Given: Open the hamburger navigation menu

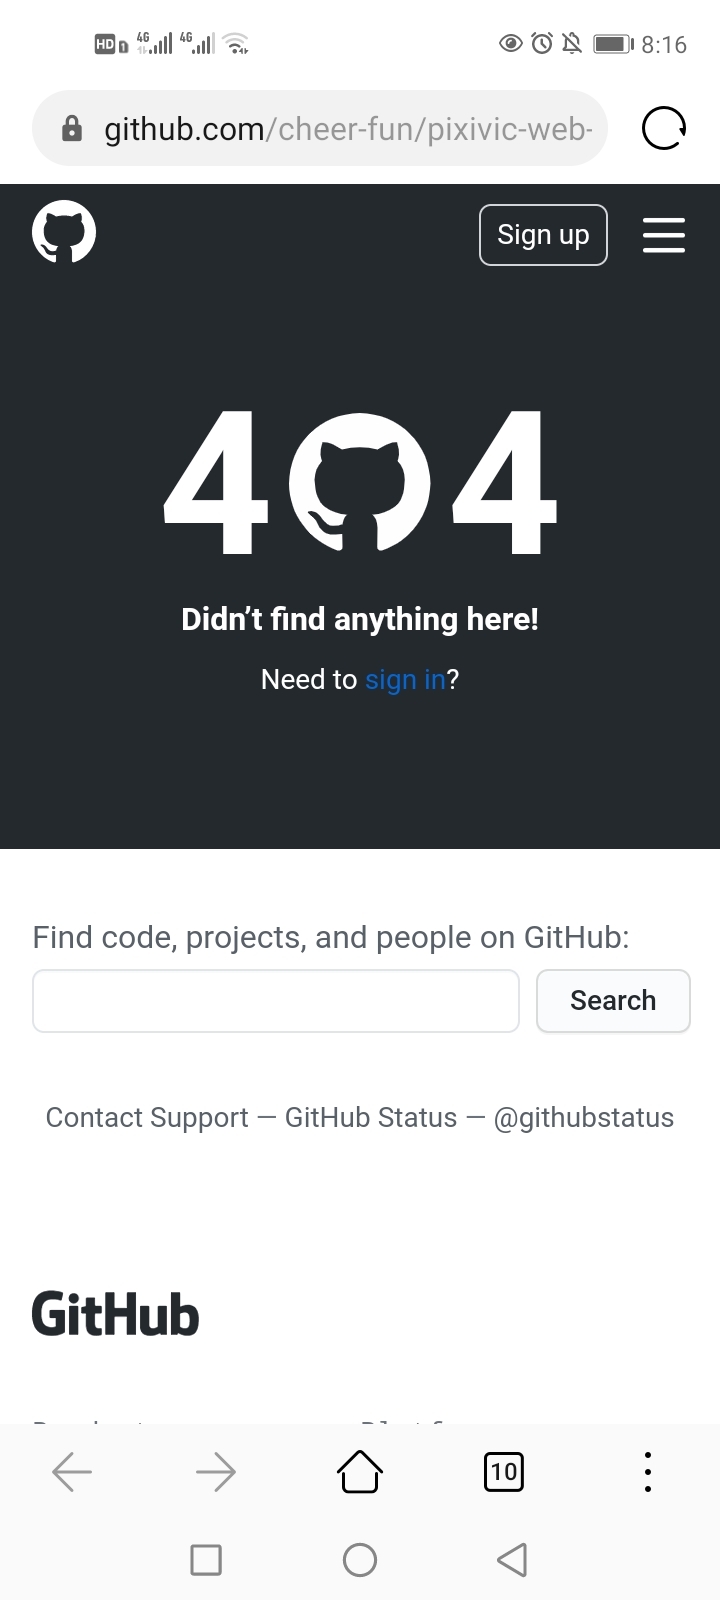Looking at the screenshot, I should tap(663, 235).
